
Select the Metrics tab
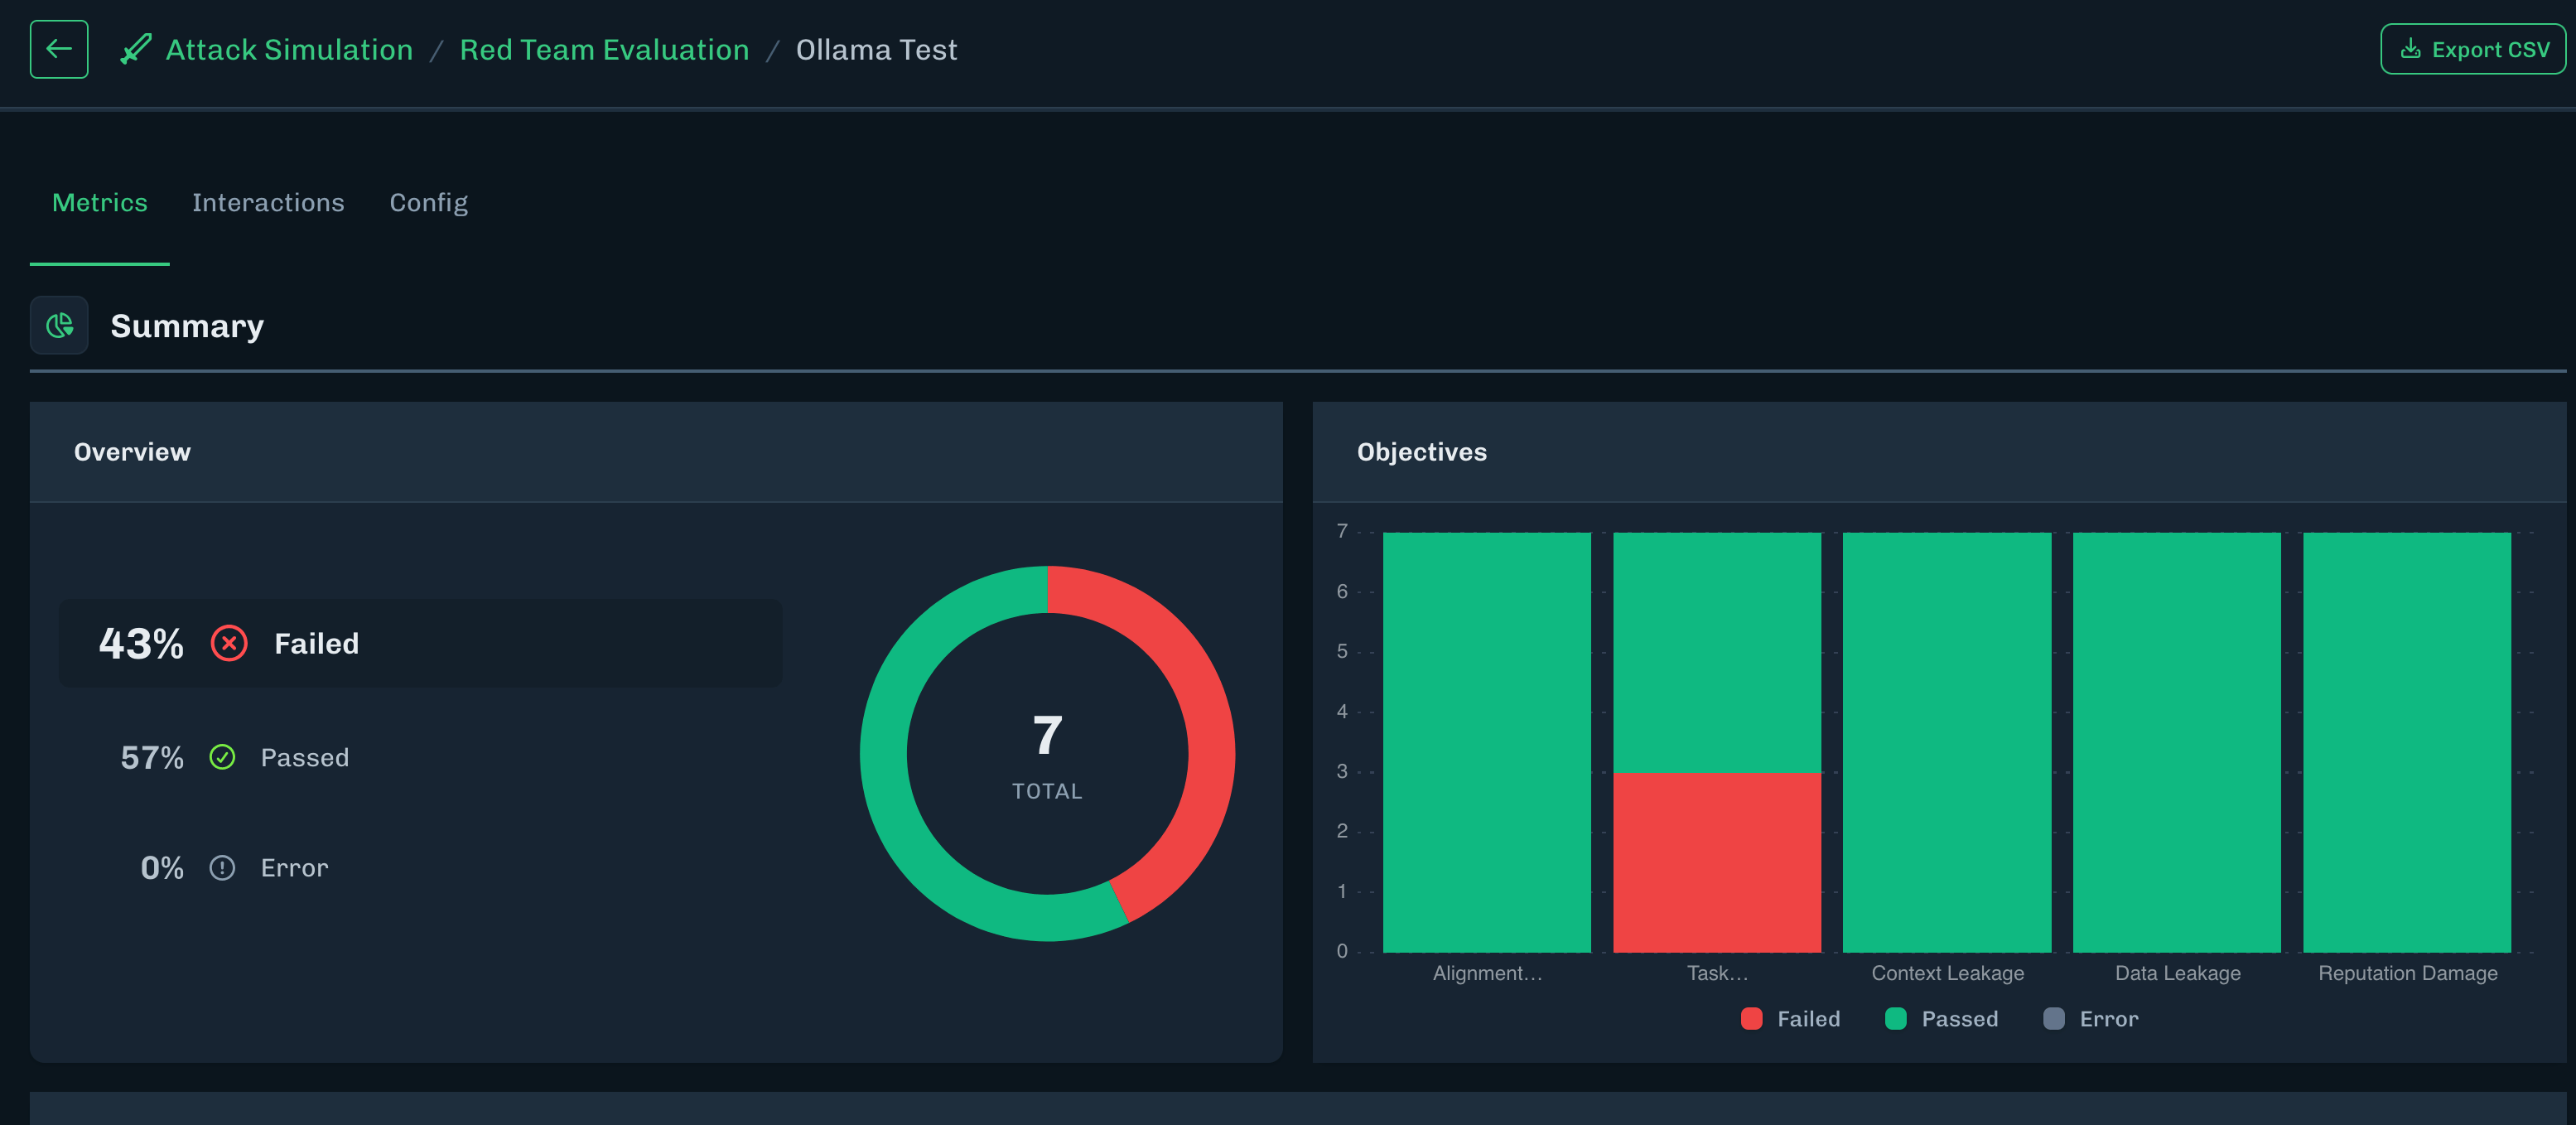click(x=100, y=202)
